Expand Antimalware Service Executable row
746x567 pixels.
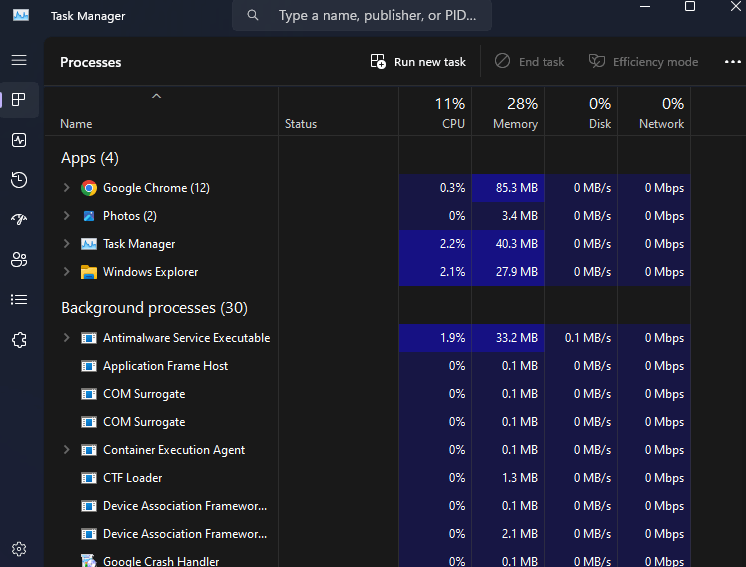(x=67, y=338)
